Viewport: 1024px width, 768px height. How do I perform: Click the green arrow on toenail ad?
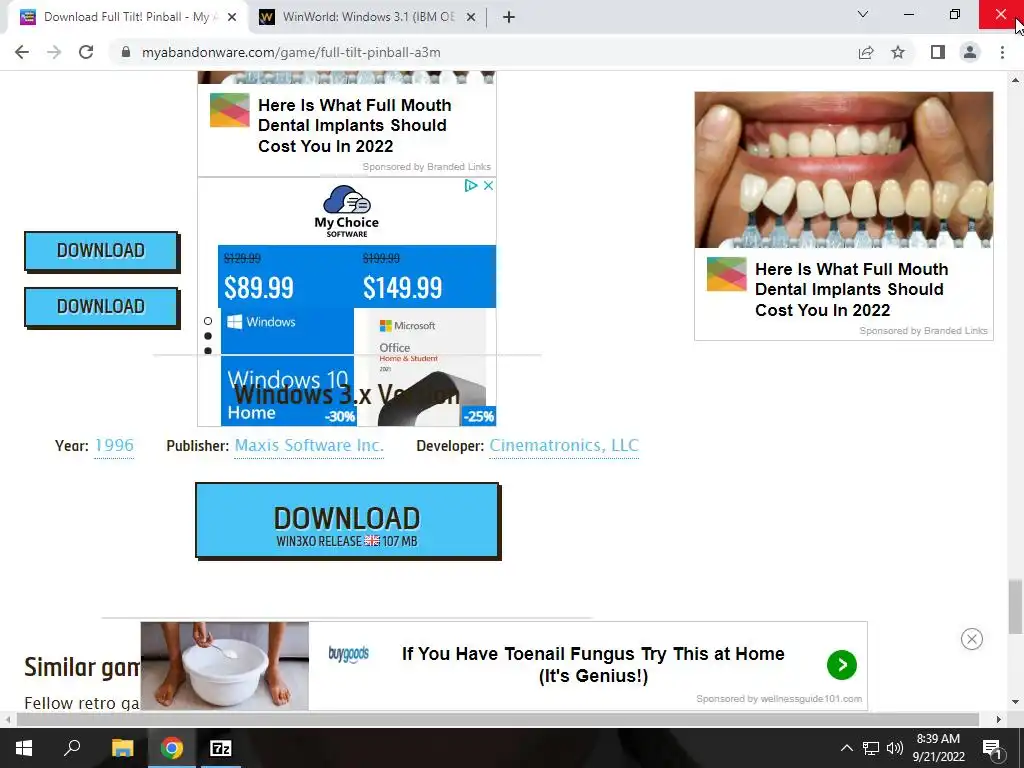point(842,665)
